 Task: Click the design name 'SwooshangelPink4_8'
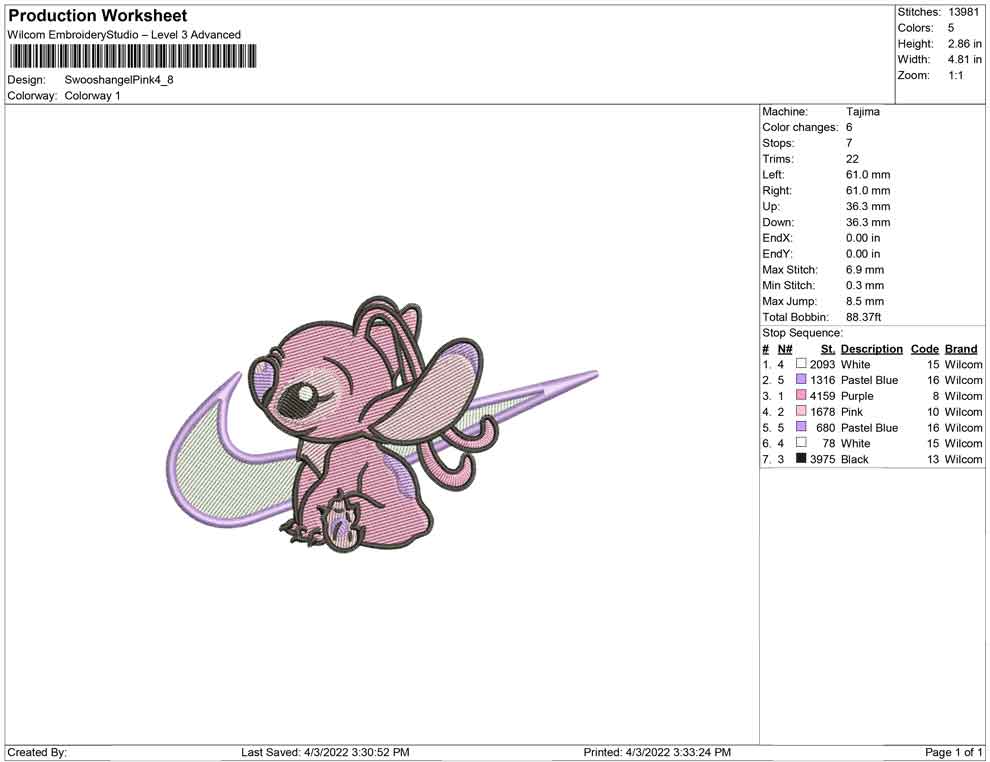coord(119,80)
